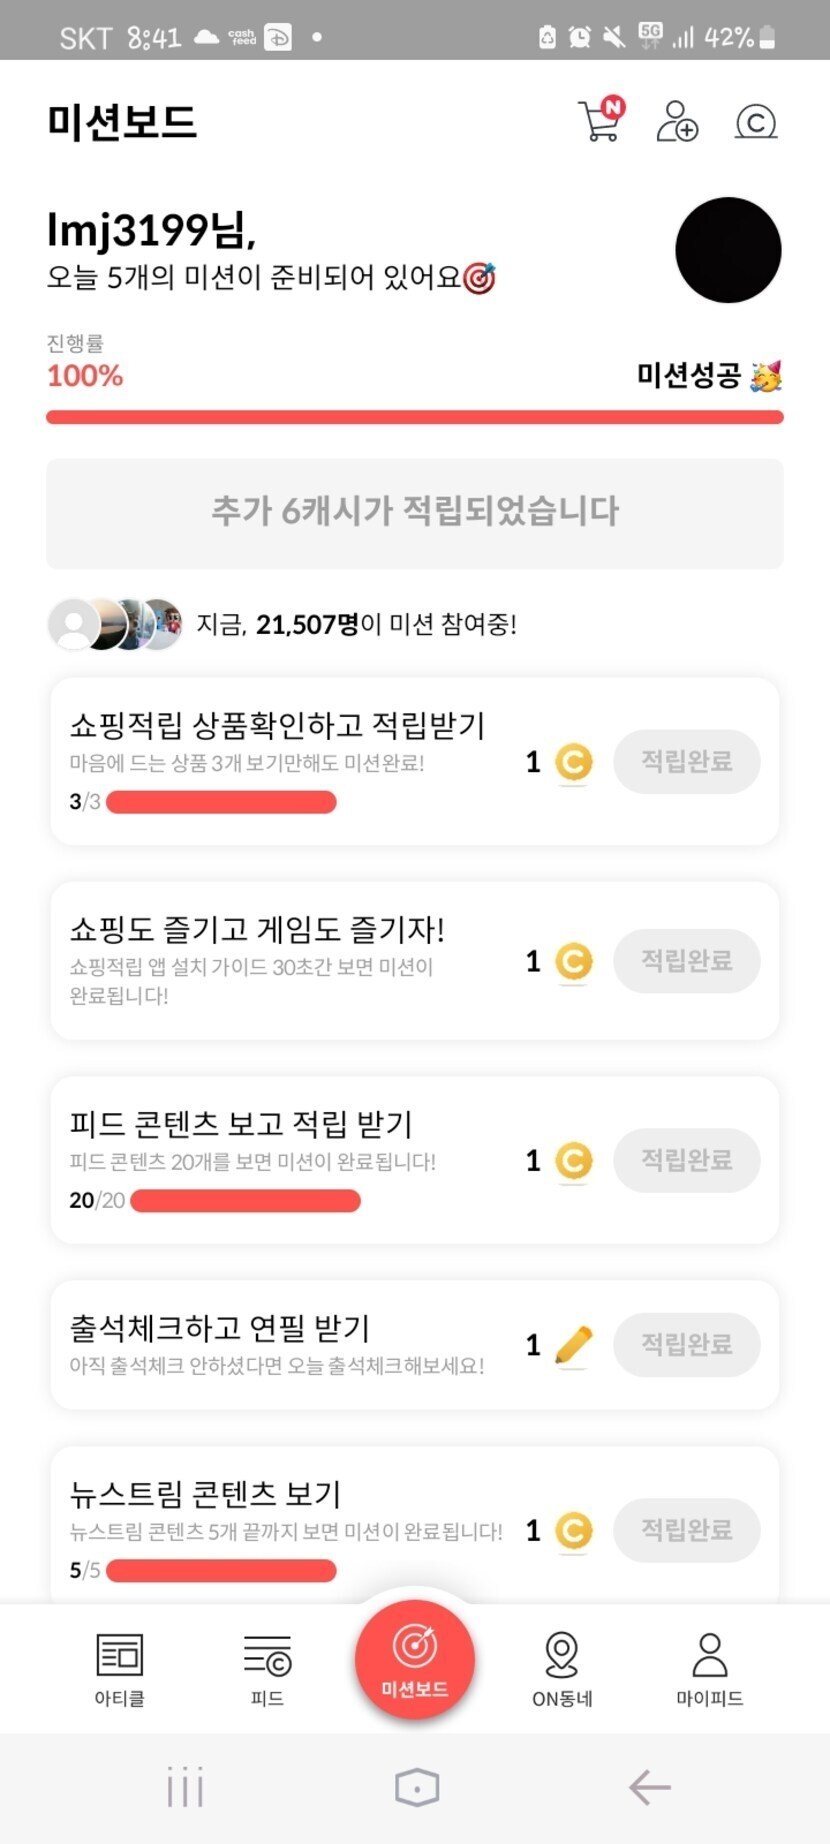
Task: Tap 적립완료 for 쇼핑도 즐기고 게임도 mission
Action: point(687,961)
